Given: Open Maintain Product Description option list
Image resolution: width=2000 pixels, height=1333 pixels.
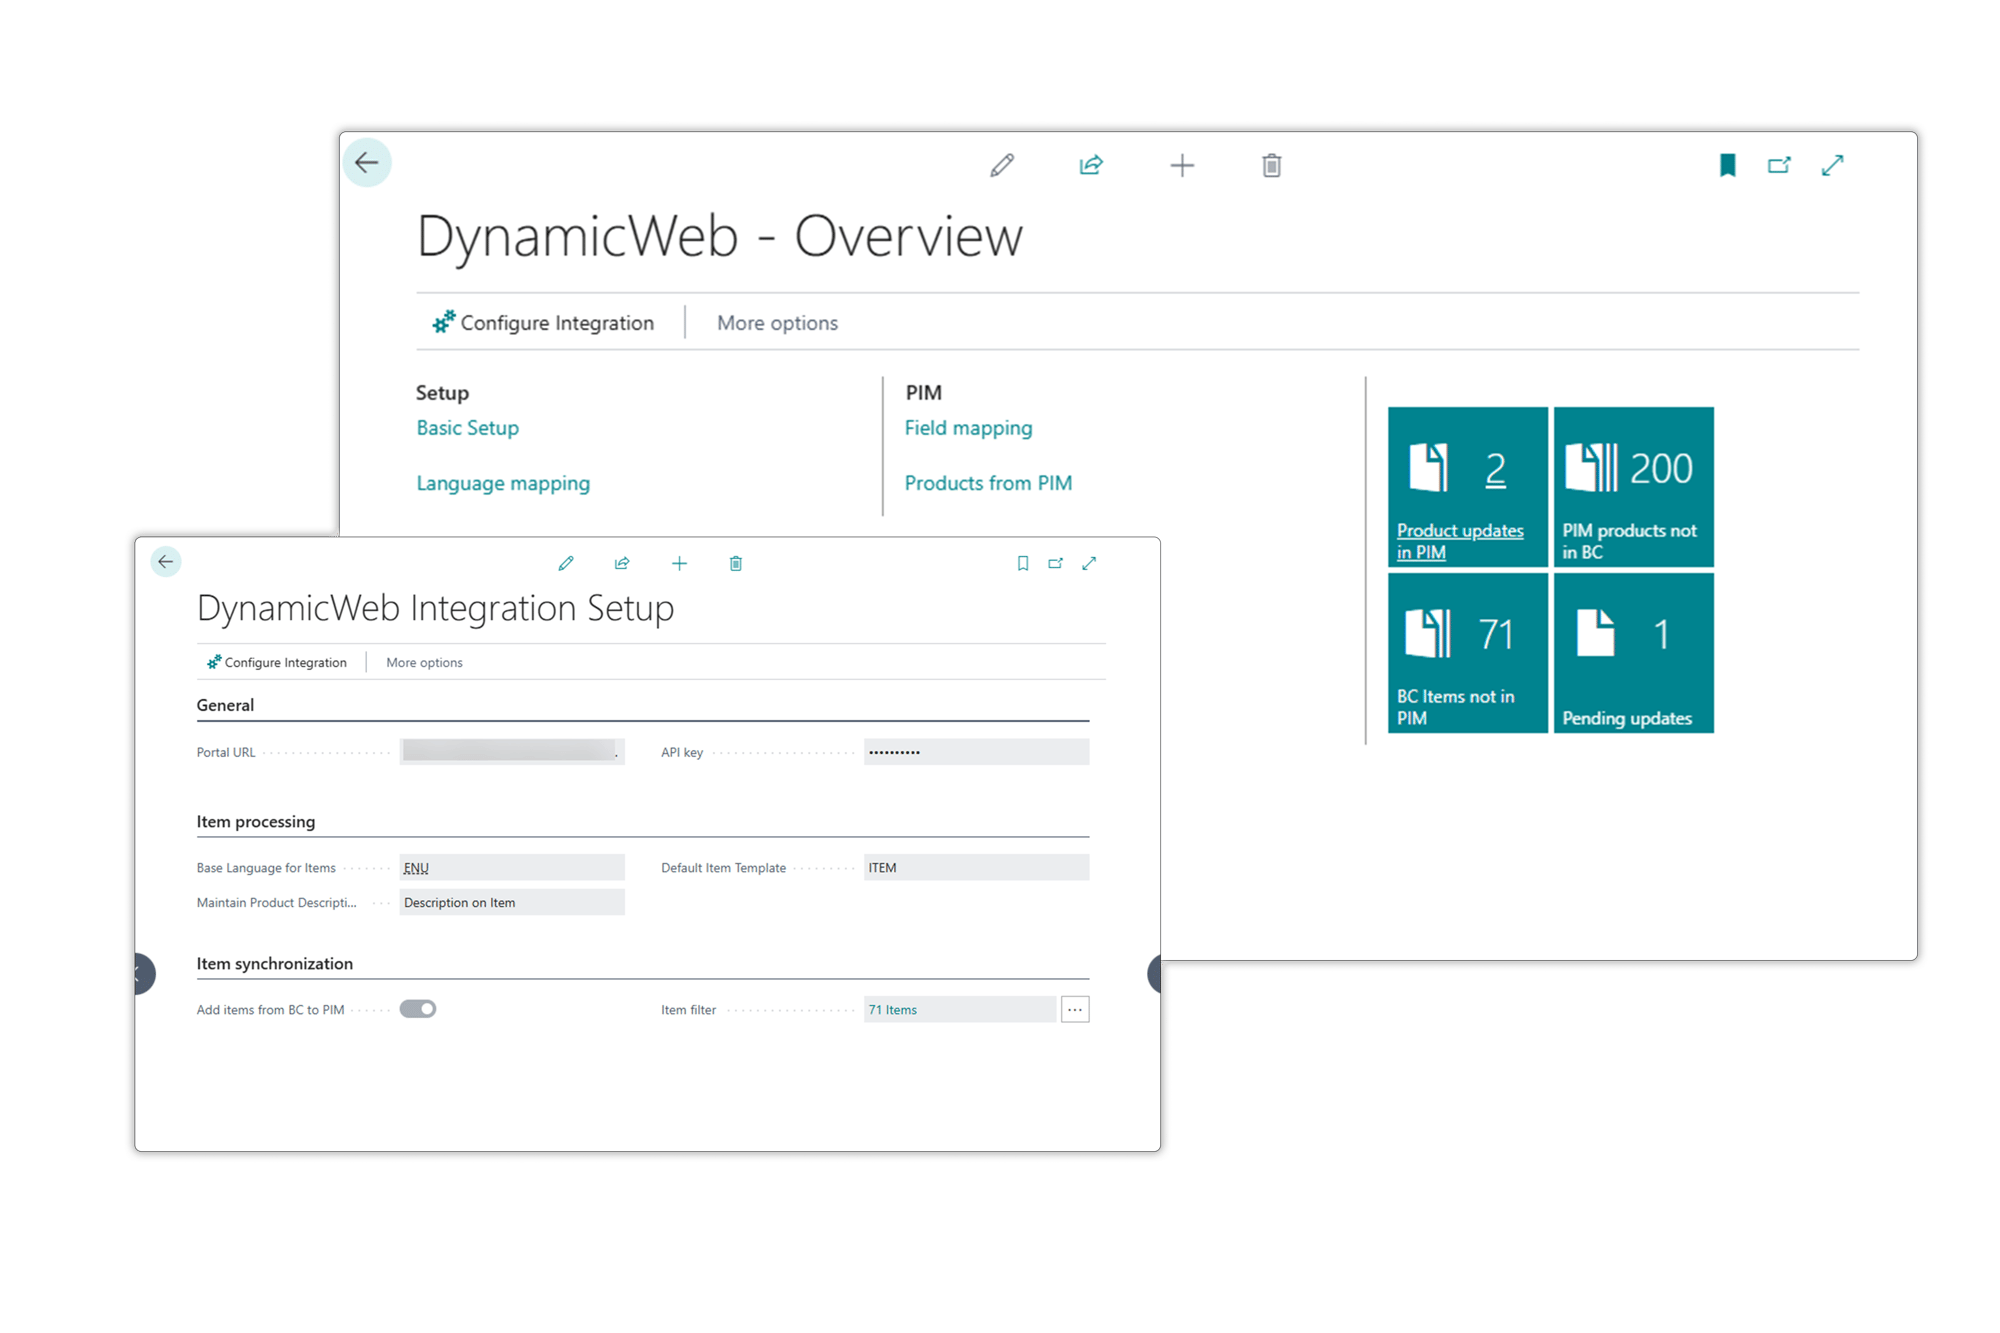Looking at the screenshot, I should click(511, 902).
